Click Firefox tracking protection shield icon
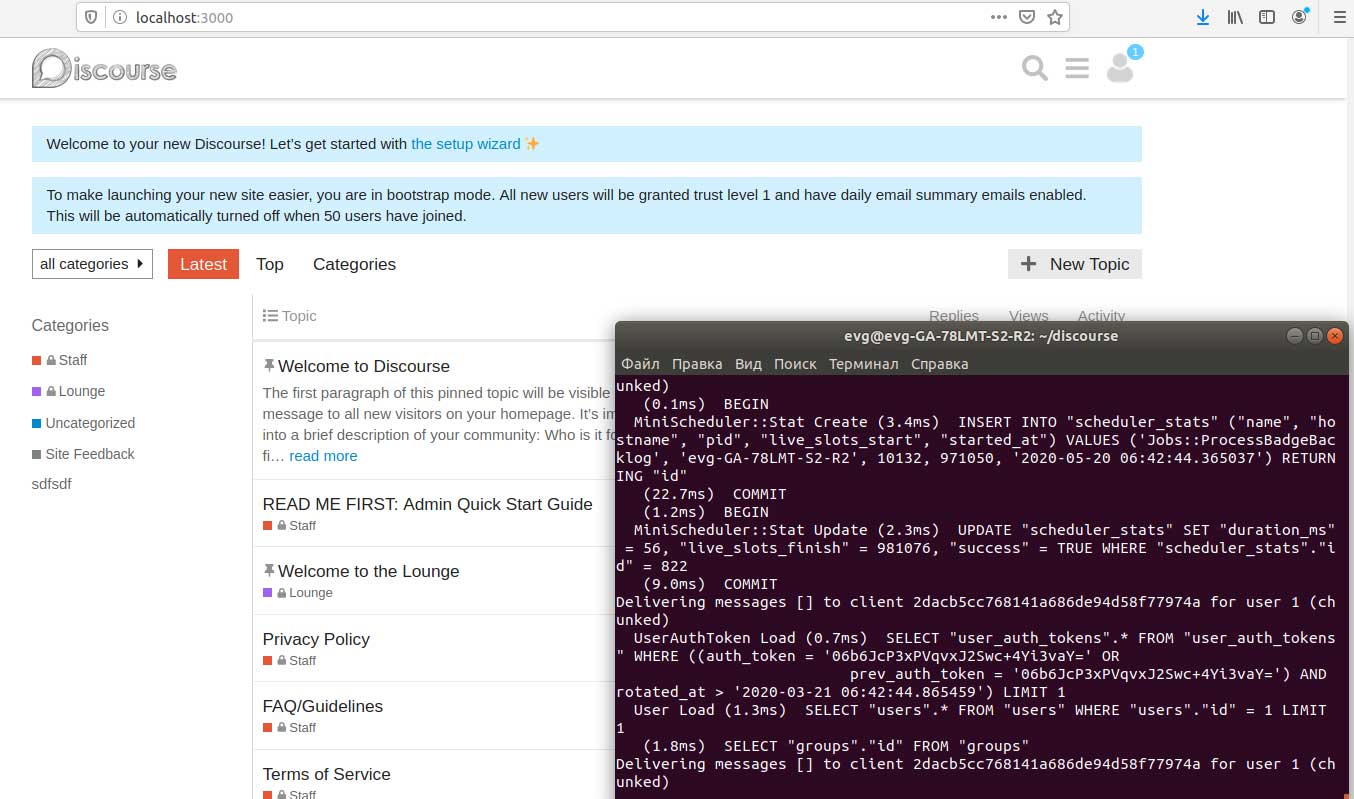This screenshot has width=1354, height=799. [x=91, y=17]
